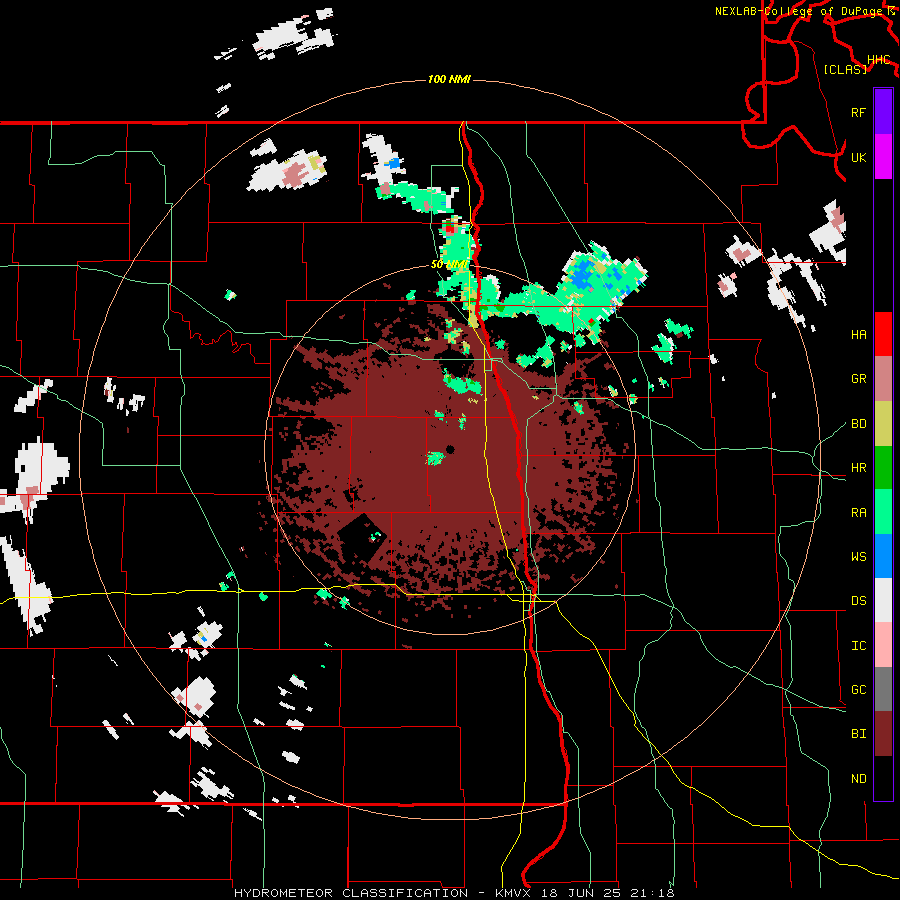
Task: Click the DS white legend swatch
Action: pyautogui.click(x=883, y=600)
